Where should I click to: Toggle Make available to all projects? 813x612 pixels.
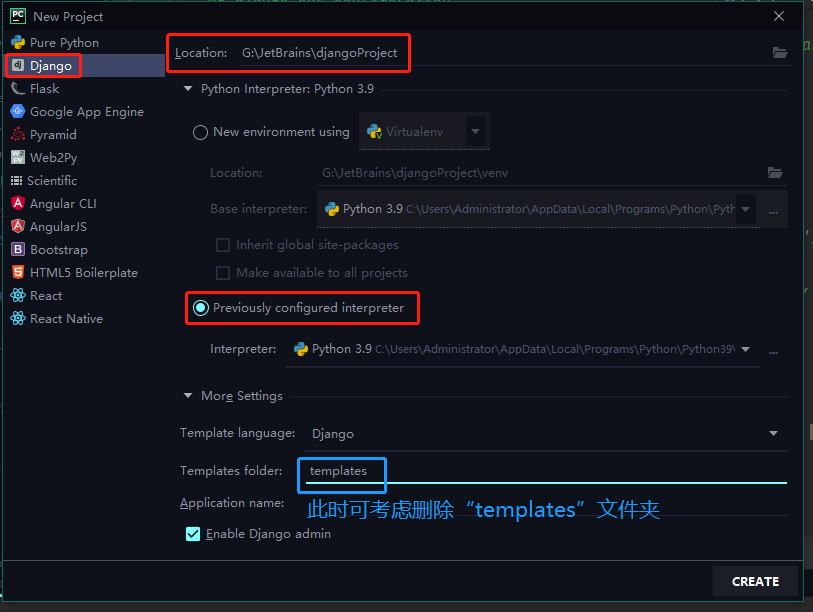(x=223, y=273)
